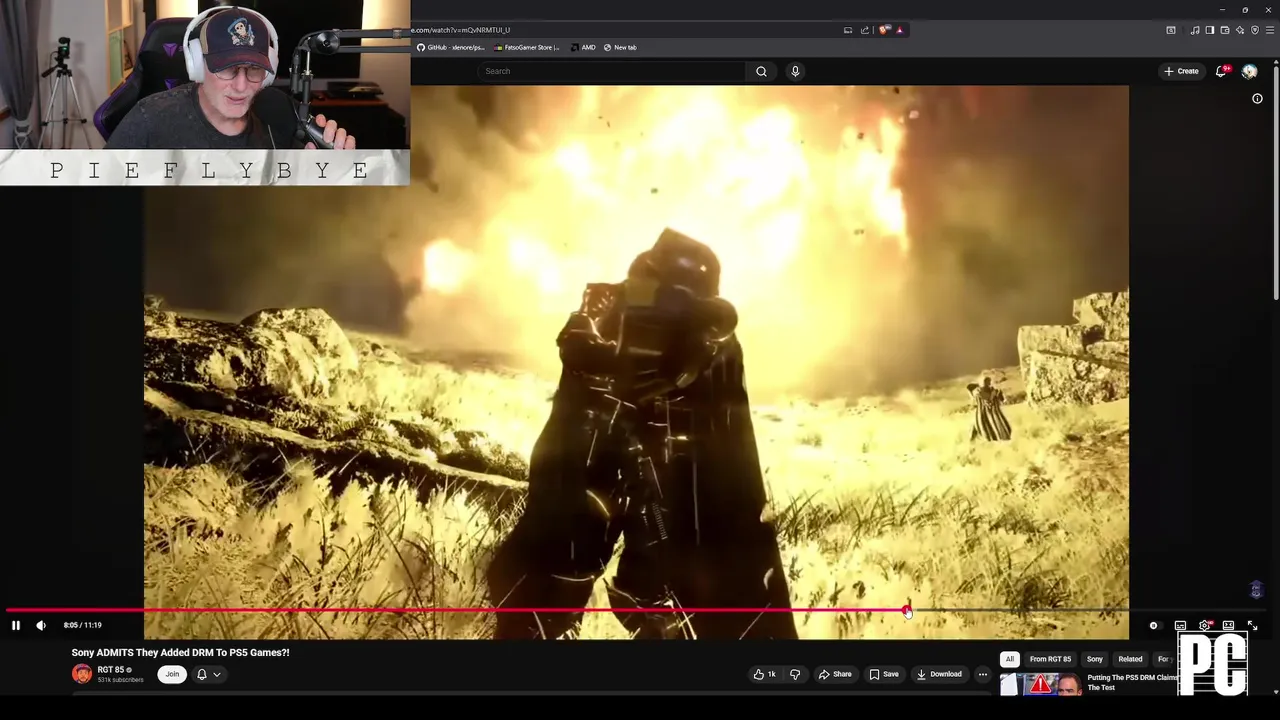
Task: Click the Brave Shields lion icon
Action: pyautogui.click(x=884, y=30)
